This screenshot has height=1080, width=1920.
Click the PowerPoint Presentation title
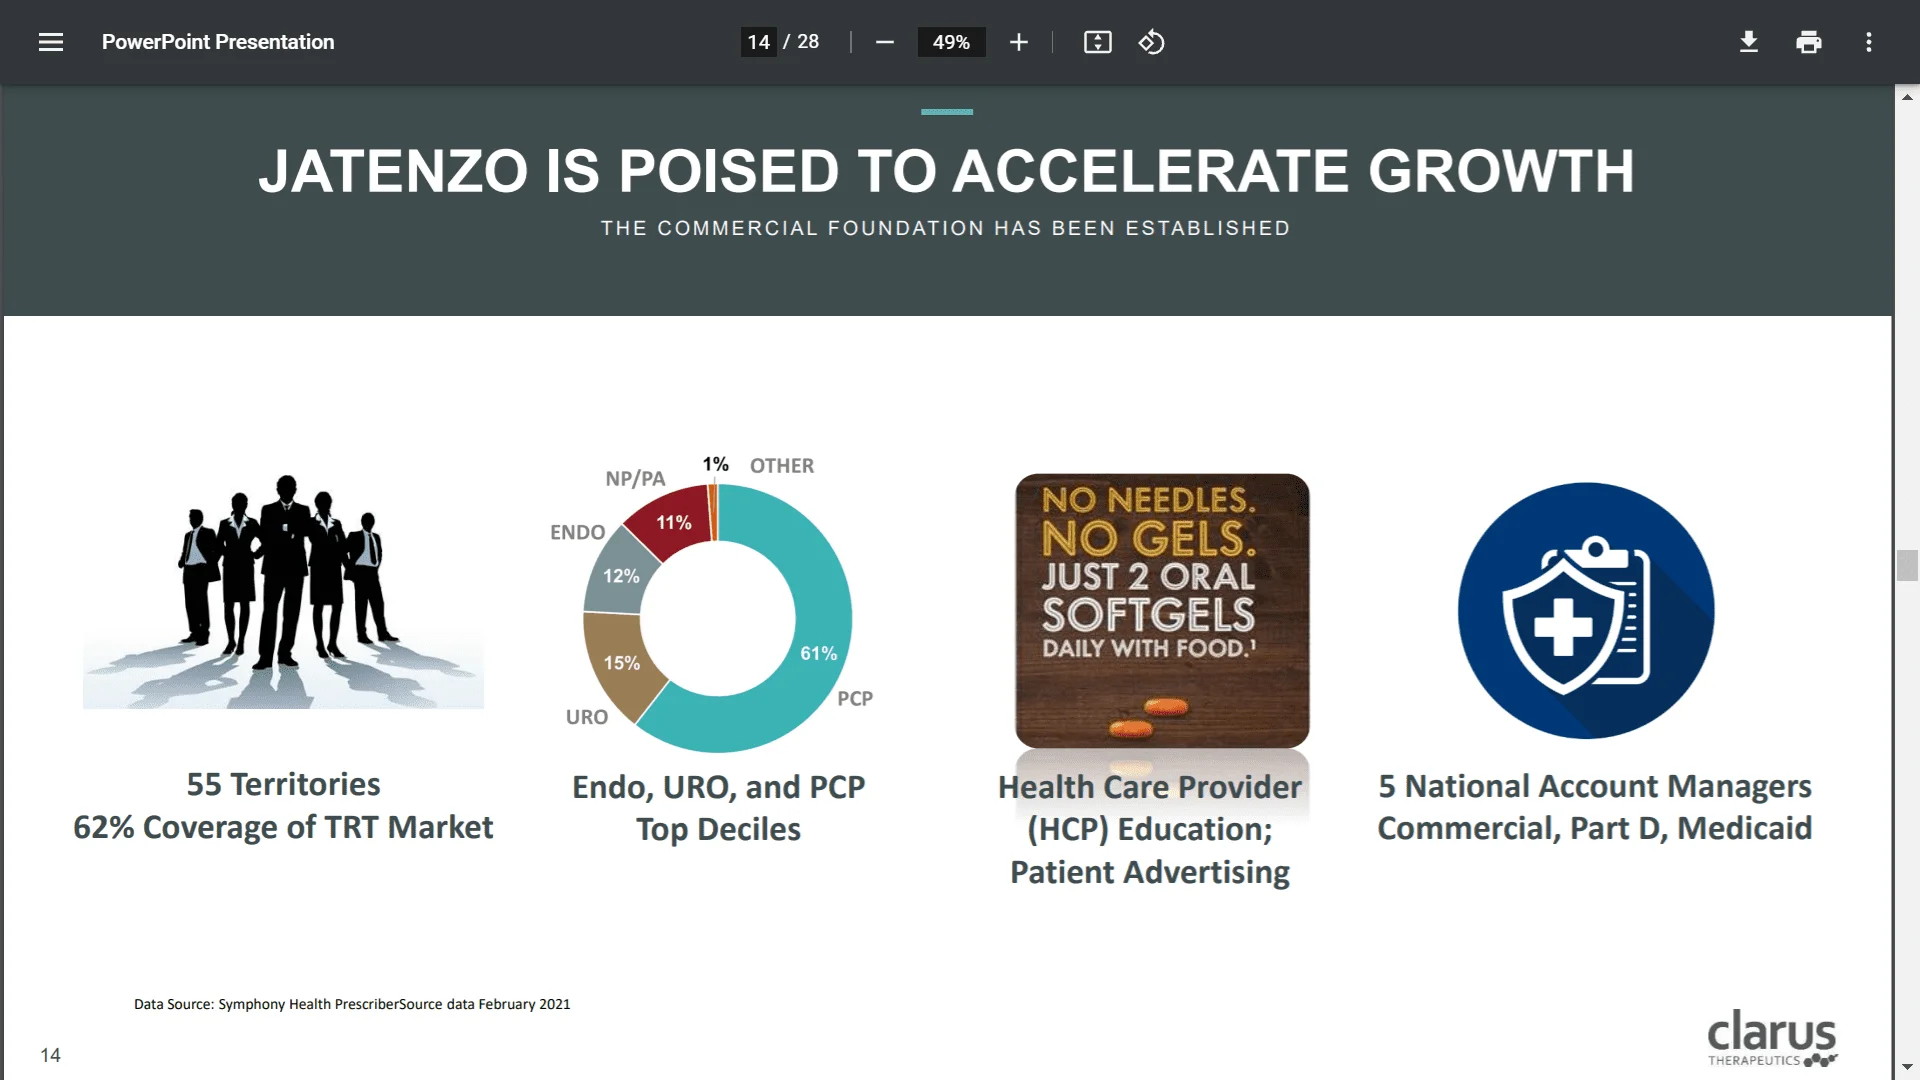coord(218,42)
